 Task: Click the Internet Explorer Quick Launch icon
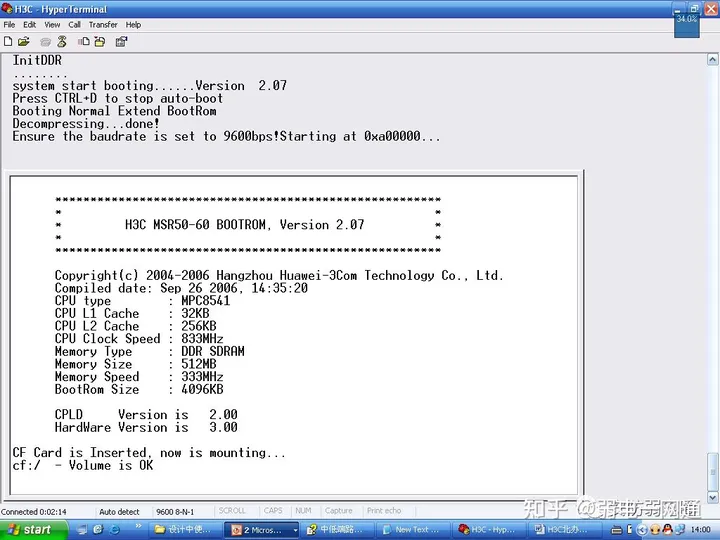click(114, 529)
